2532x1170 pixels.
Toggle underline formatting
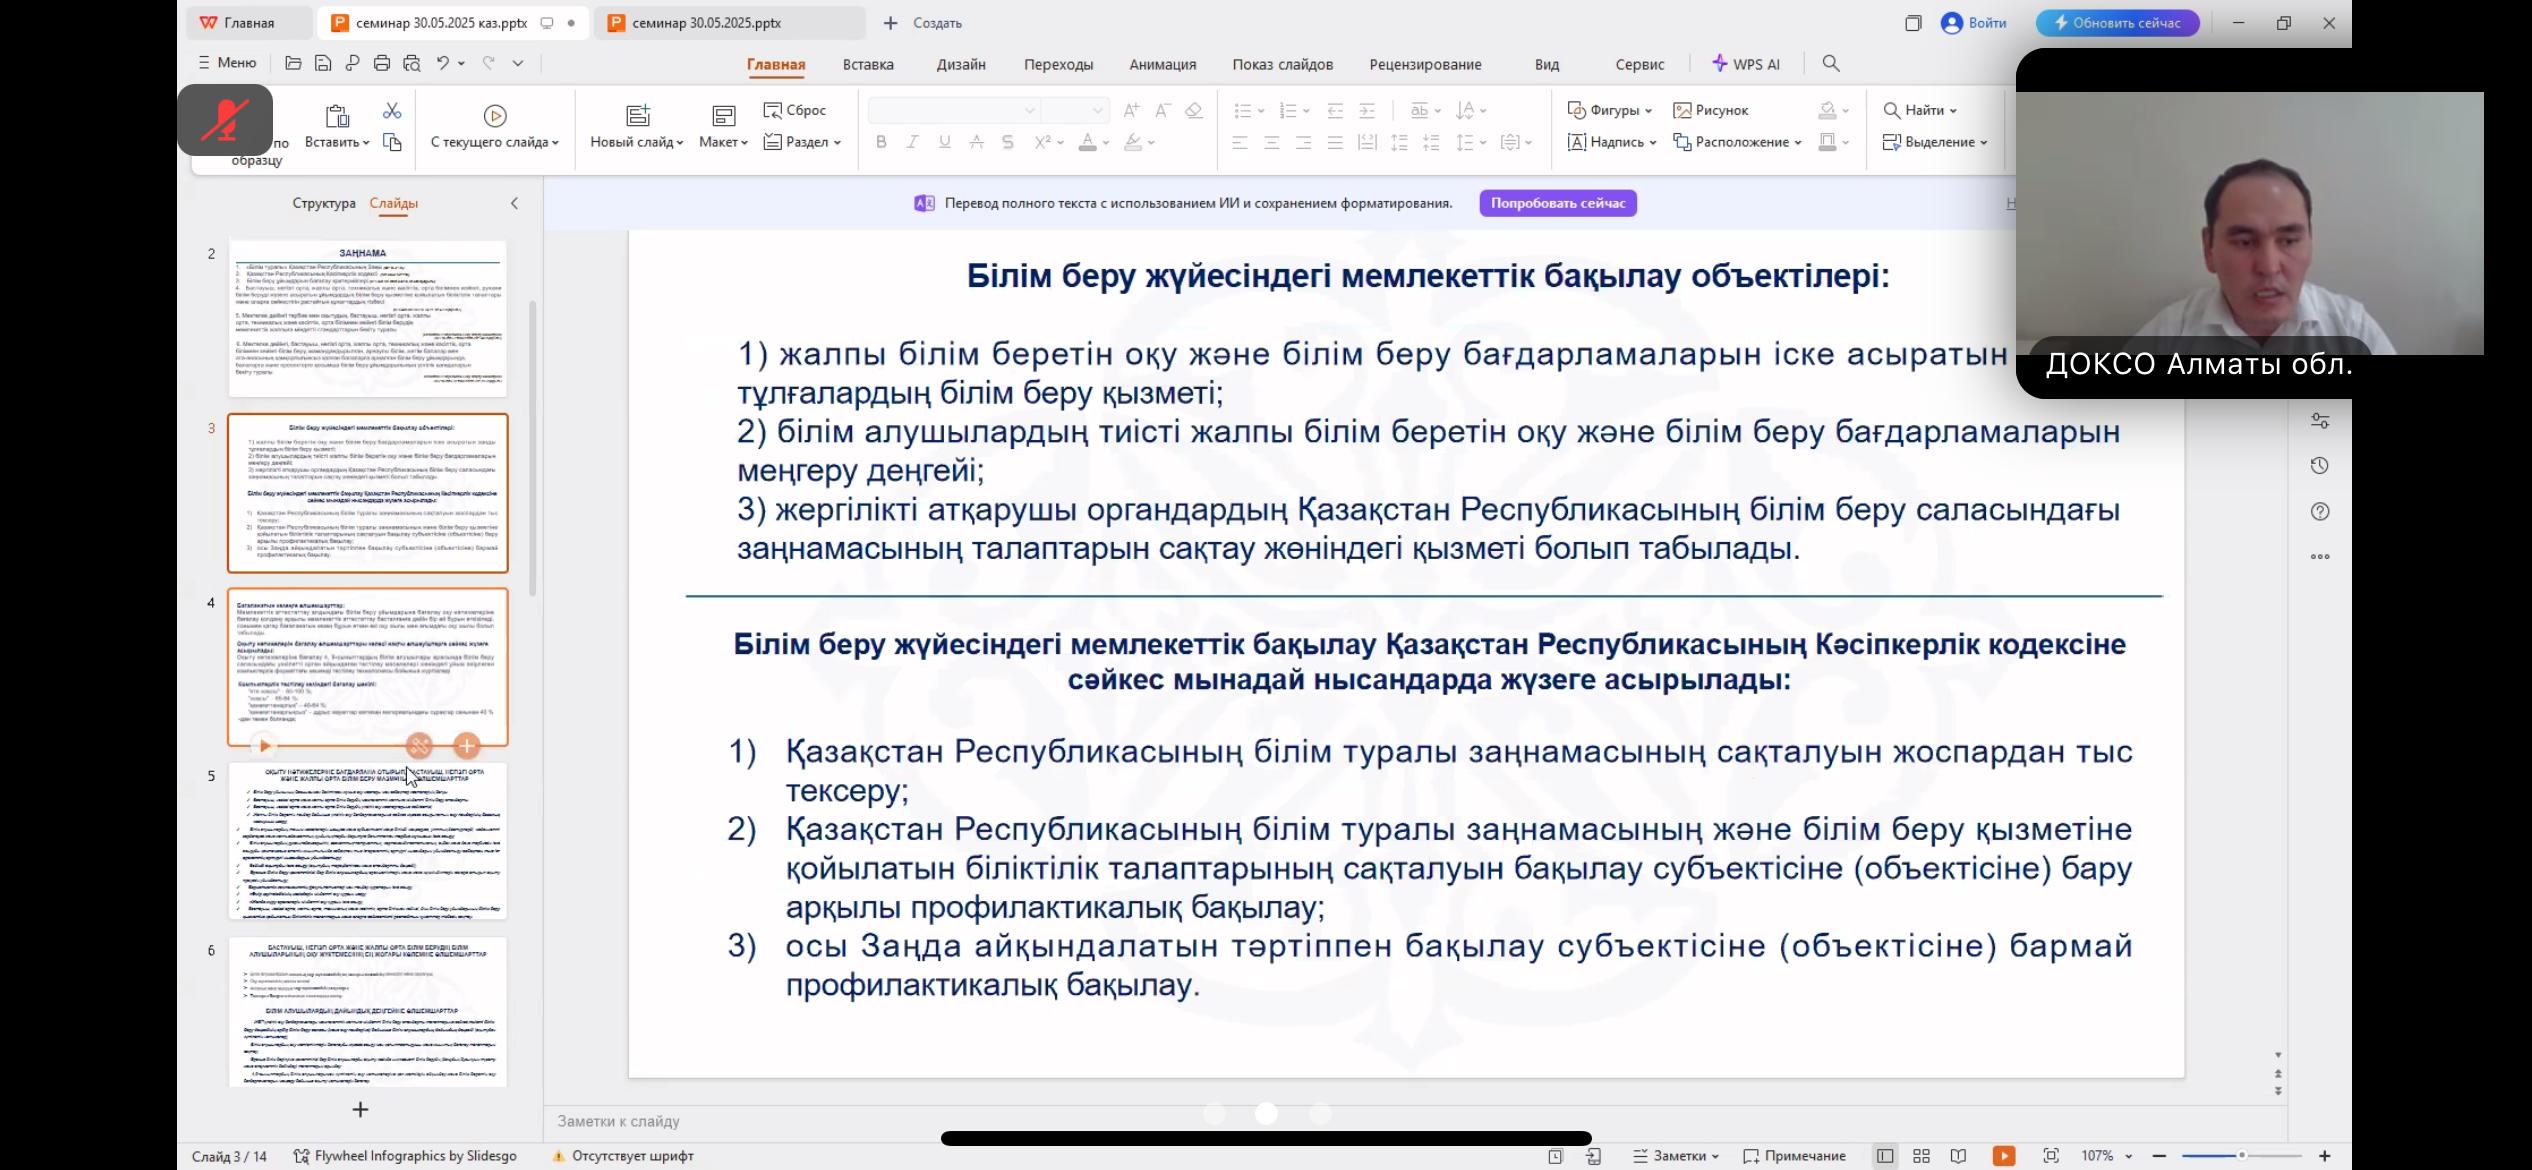pos(944,142)
